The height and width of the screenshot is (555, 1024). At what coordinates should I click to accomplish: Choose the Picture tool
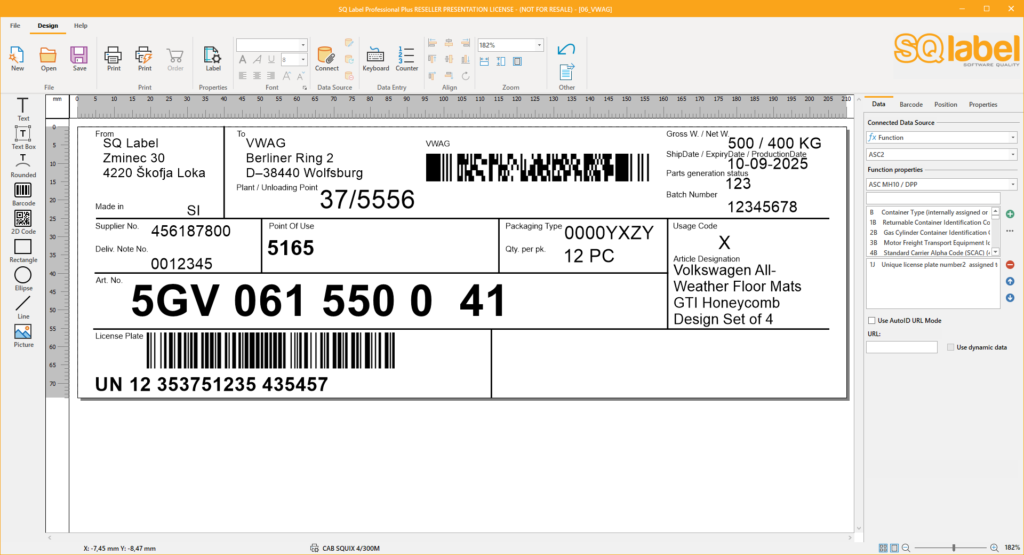click(23, 332)
